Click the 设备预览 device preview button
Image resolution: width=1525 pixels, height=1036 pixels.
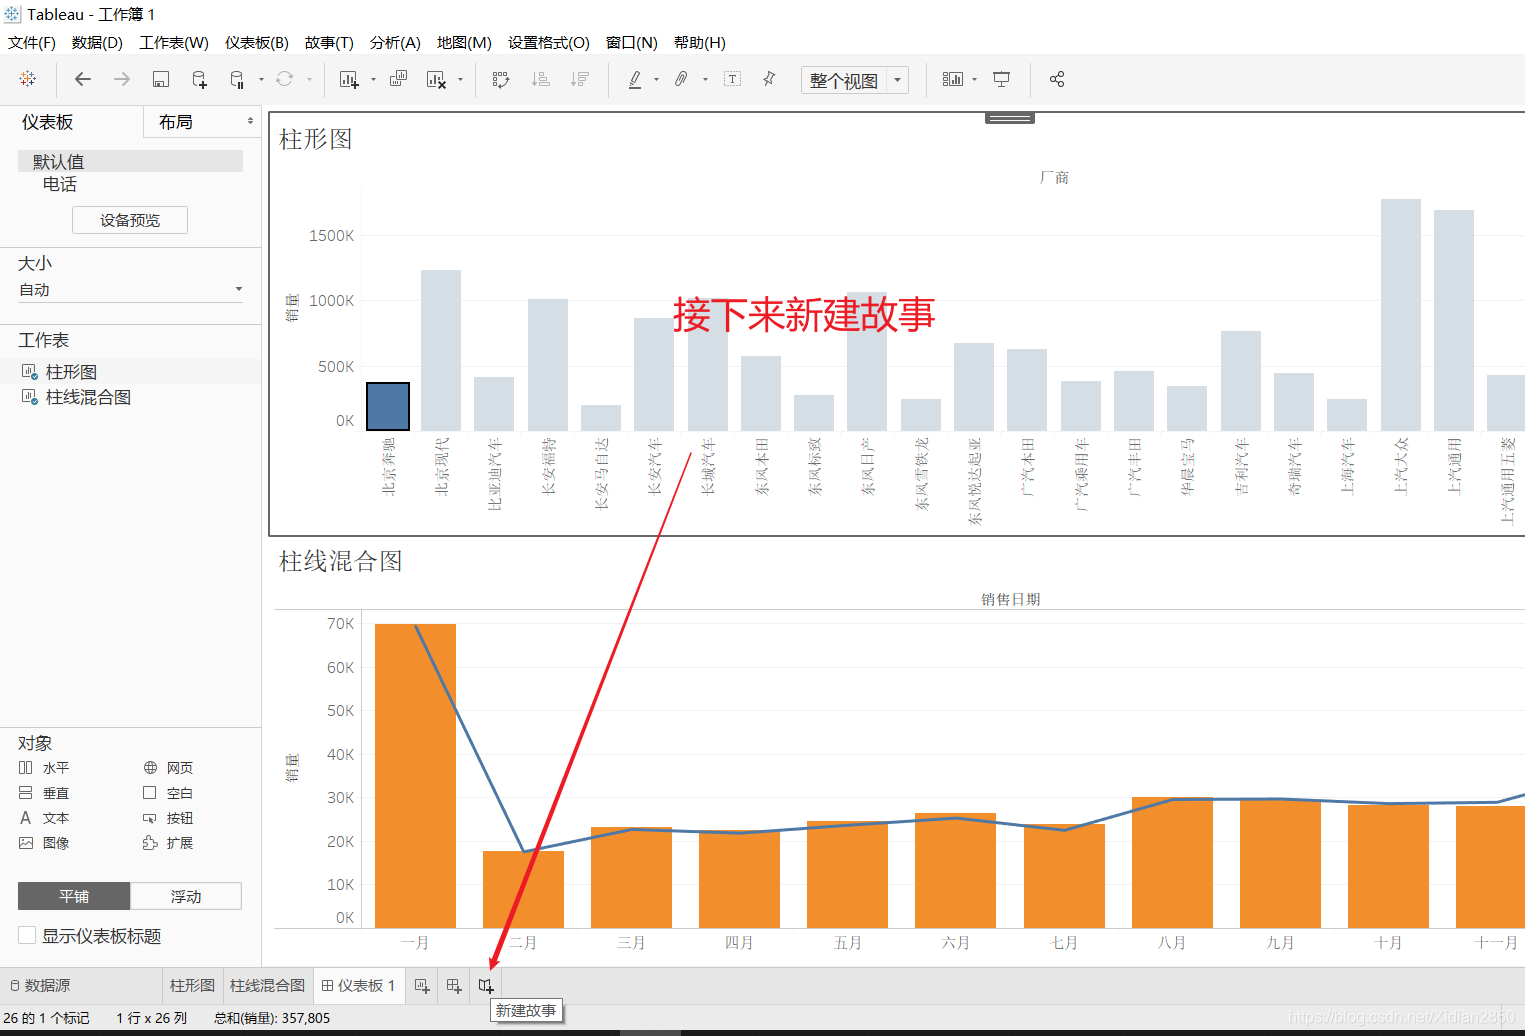pyautogui.click(x=130, y=220)
